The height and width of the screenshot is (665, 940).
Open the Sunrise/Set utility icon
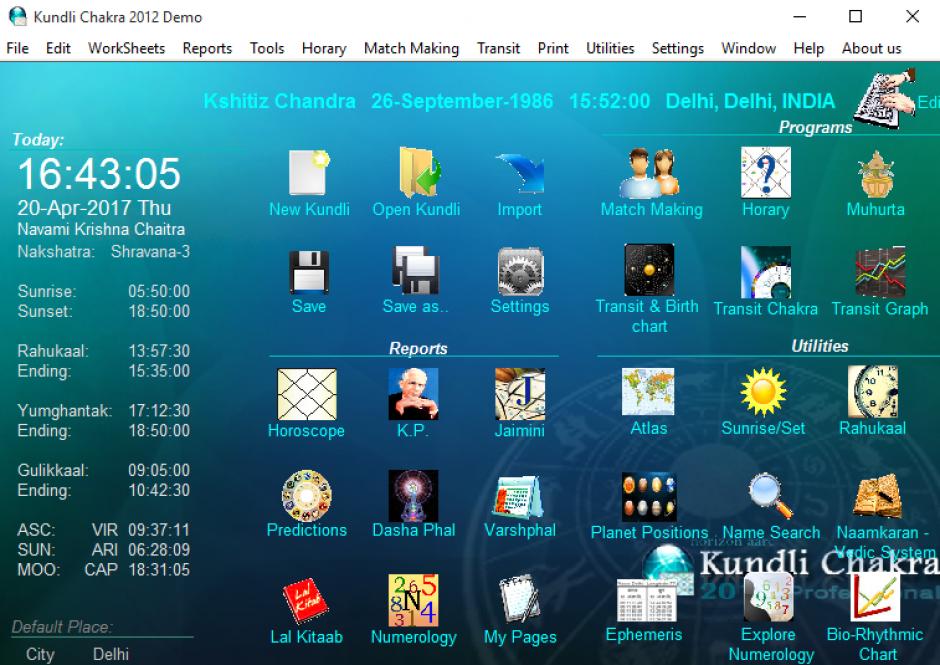(763, 392)
